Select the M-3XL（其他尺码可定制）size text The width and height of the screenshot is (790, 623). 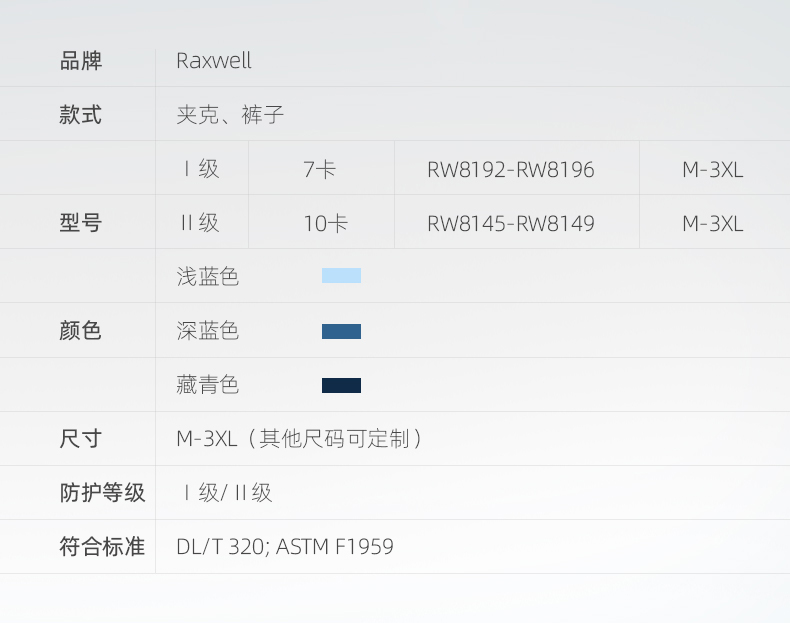point(300,439)
